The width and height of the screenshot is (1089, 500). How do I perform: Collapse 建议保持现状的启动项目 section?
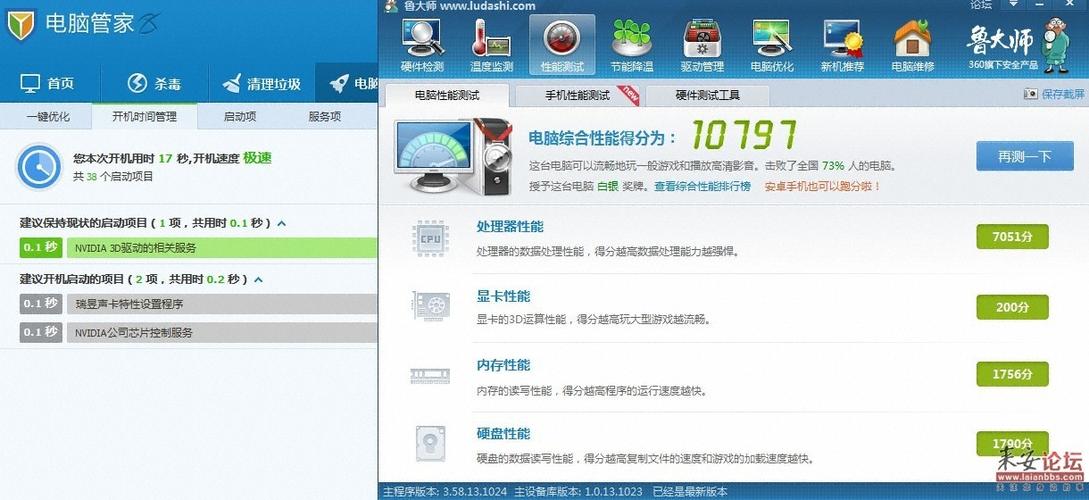pyautogui.click(x=281, y=224)
